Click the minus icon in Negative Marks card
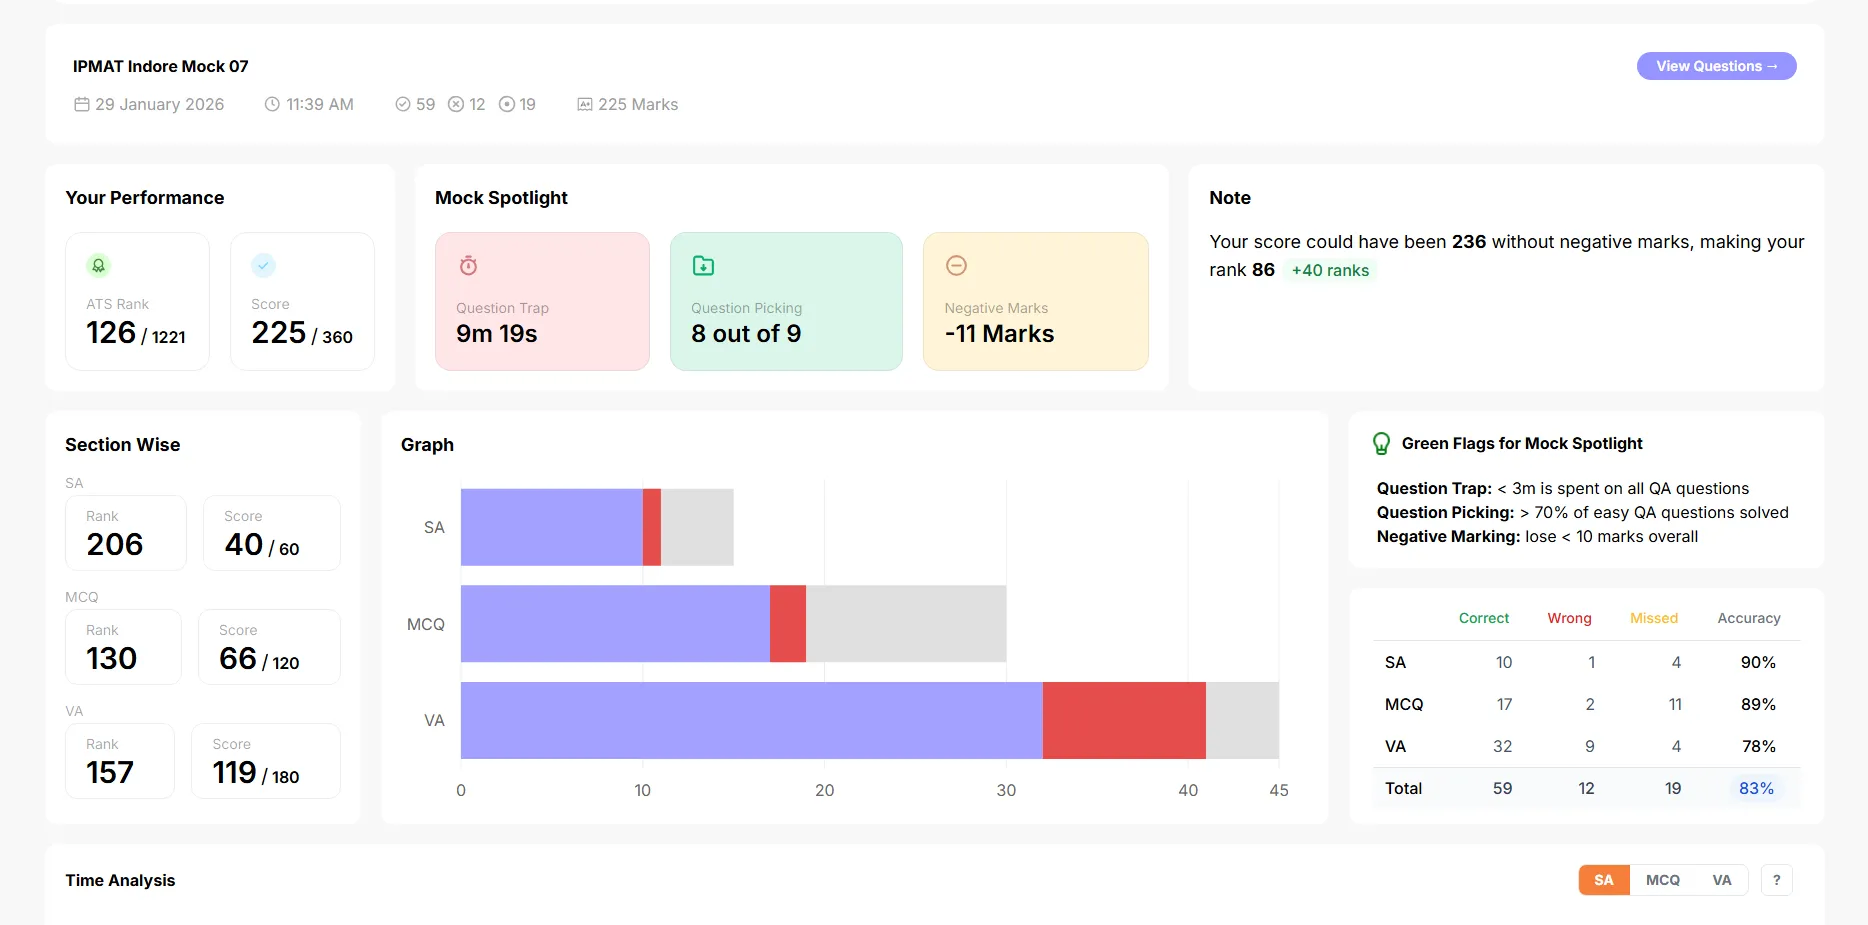This screenshot has height=925, width=1868. [x=956, y=265]
